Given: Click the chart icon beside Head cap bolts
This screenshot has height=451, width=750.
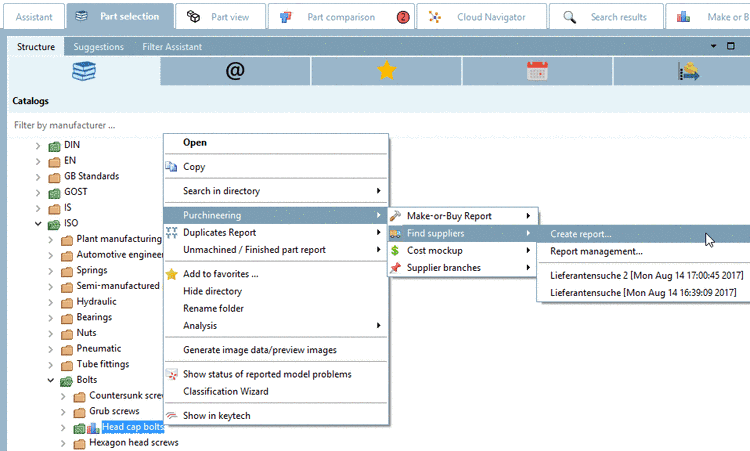Looking at the screenshot, I should (x=93, y=428).
